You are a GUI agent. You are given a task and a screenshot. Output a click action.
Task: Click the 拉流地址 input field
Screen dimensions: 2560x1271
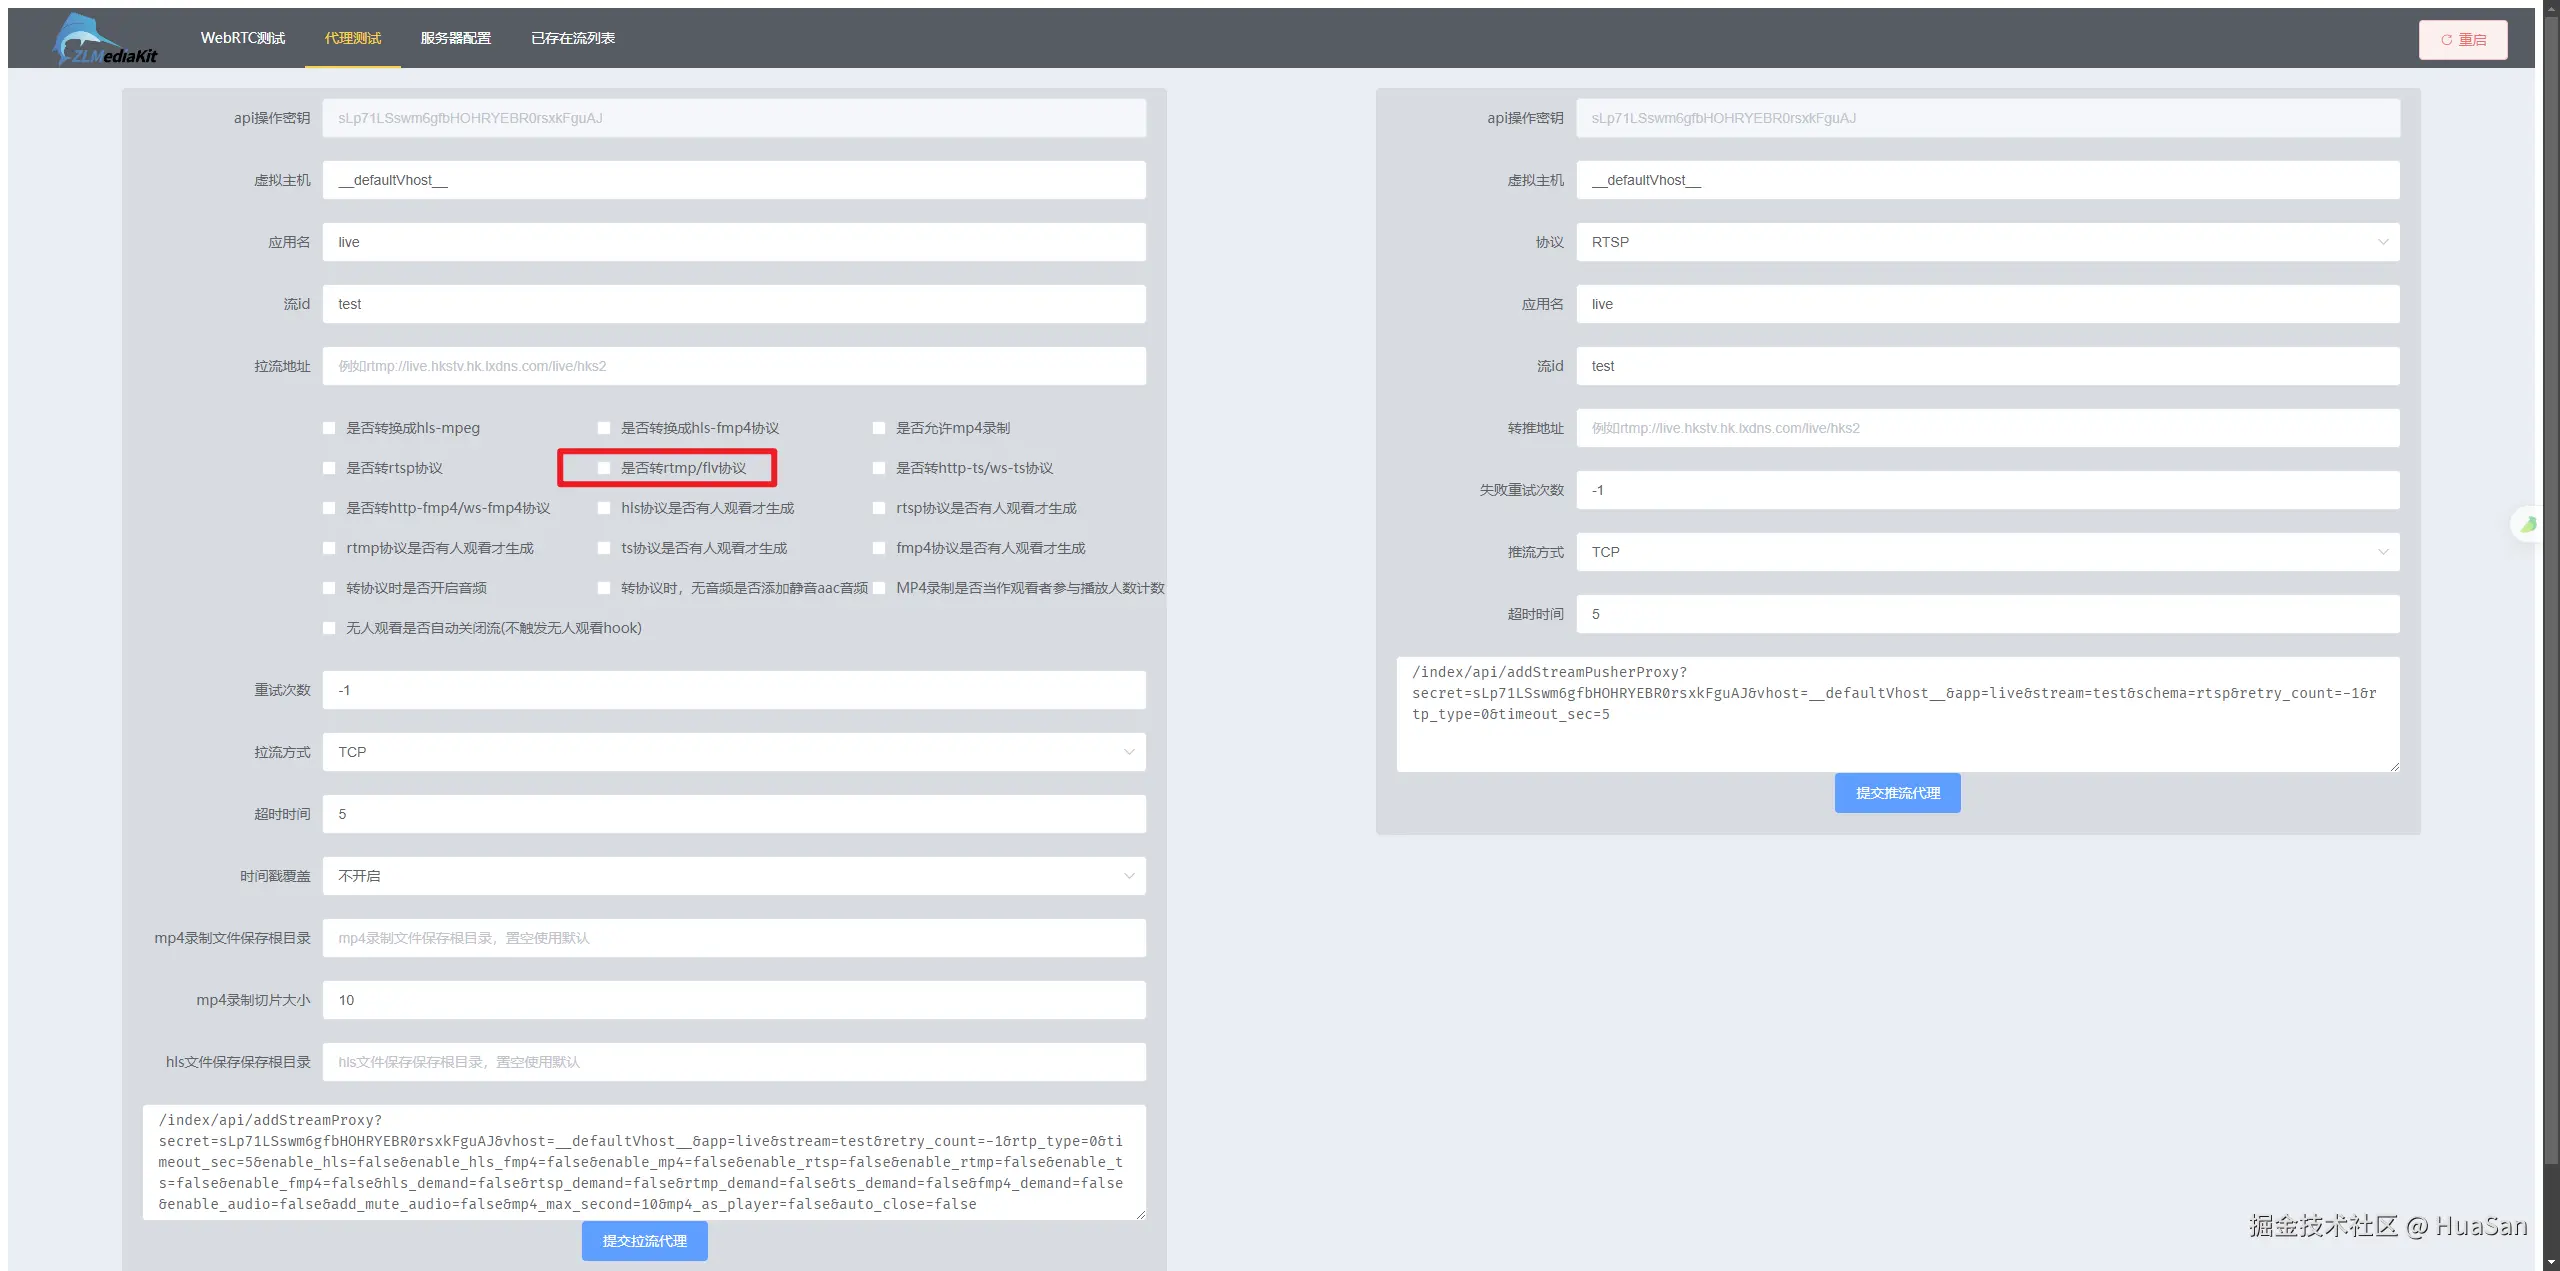click(x=733, y=366)
